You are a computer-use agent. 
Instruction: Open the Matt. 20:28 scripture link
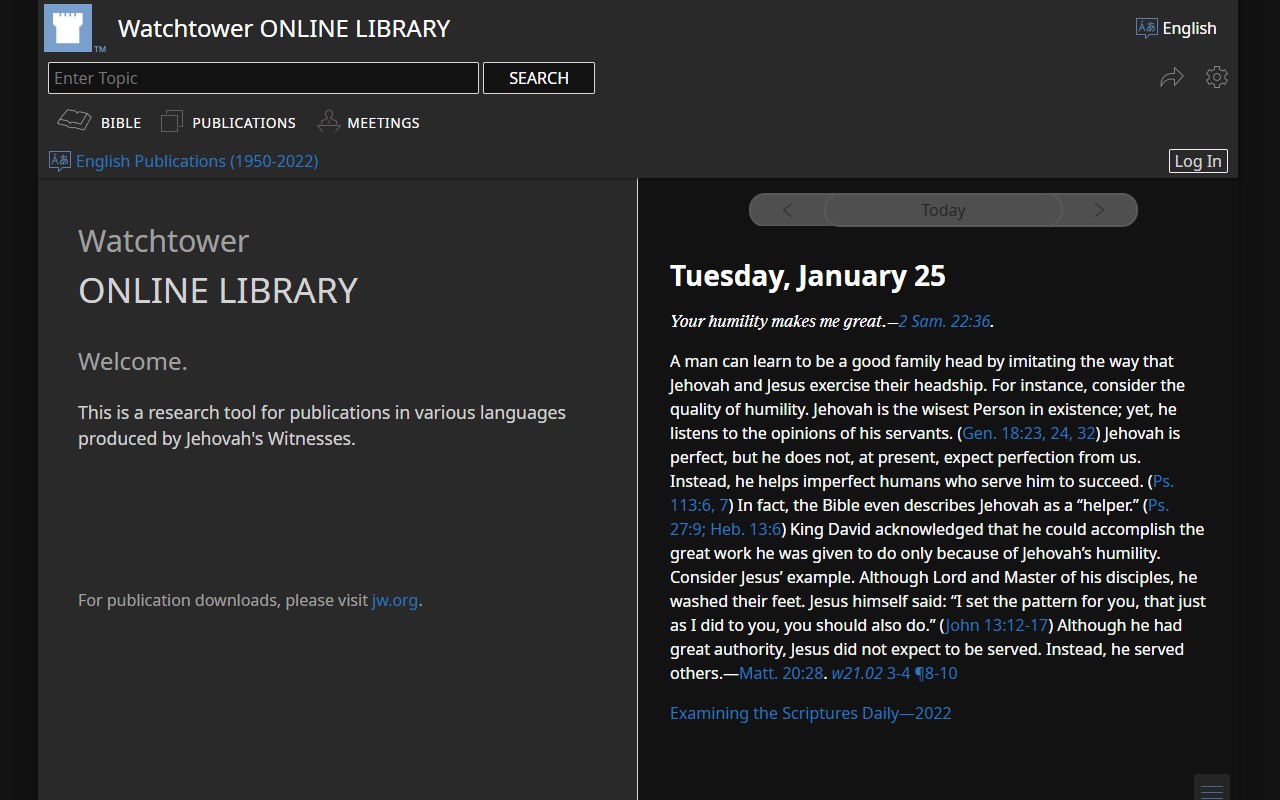click(x=781, y=673)
